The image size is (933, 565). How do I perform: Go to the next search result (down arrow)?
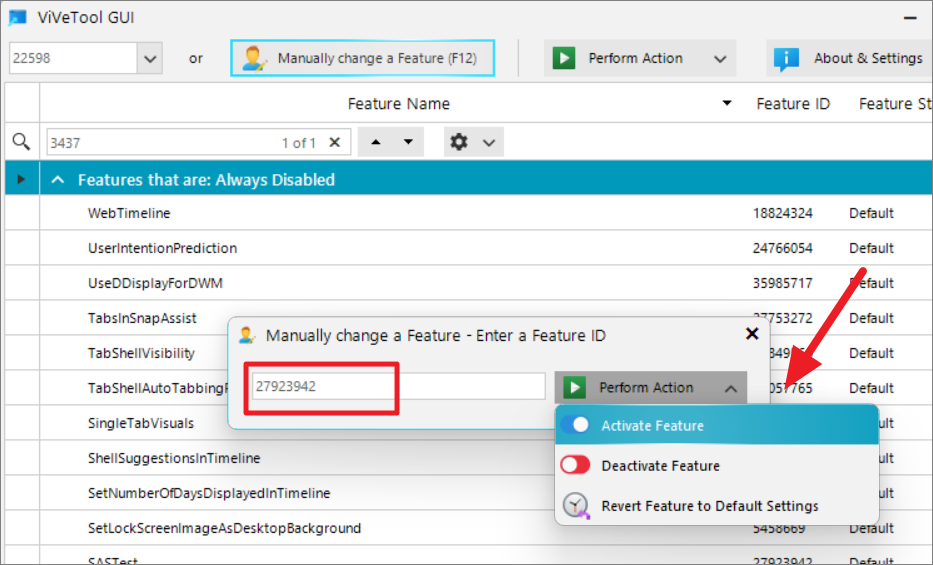tap(408, 142)
